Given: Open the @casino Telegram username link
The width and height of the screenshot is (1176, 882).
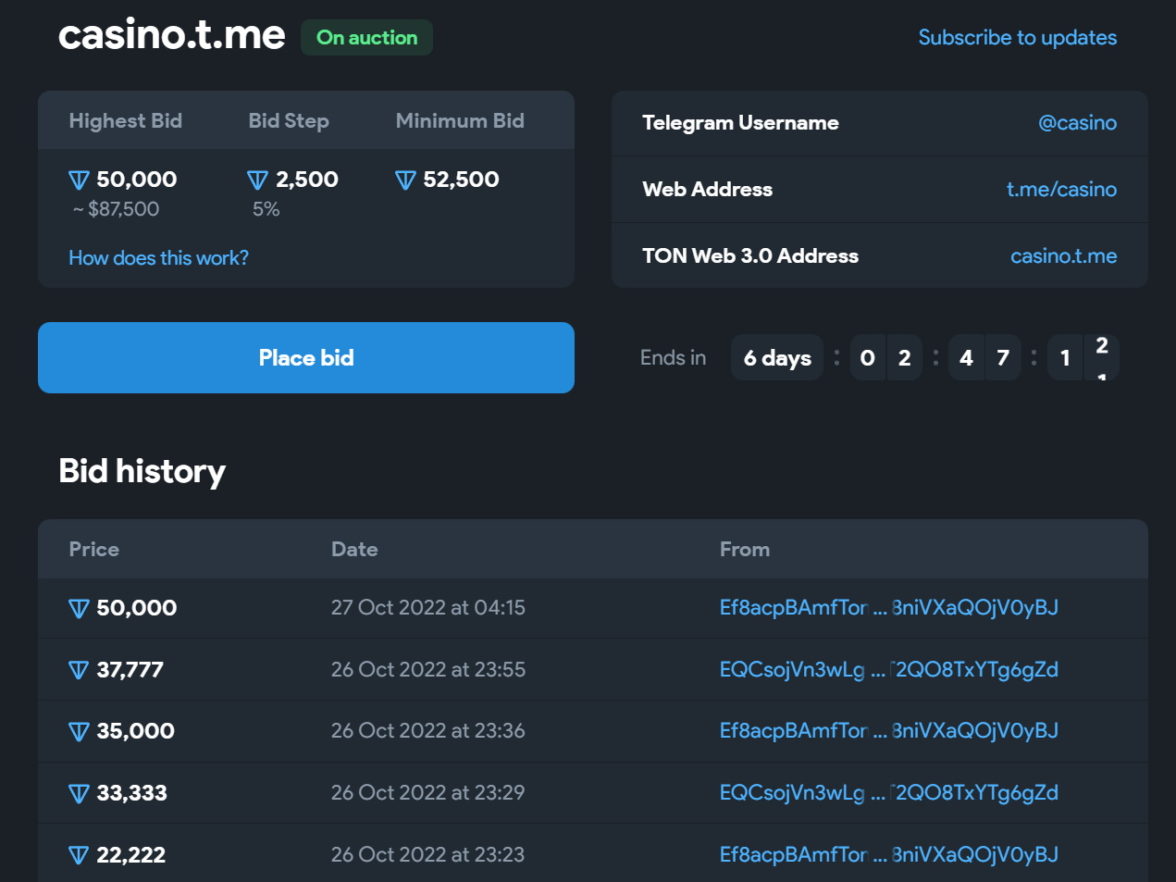Looking at the screenshot, I should click(1077, 123).
